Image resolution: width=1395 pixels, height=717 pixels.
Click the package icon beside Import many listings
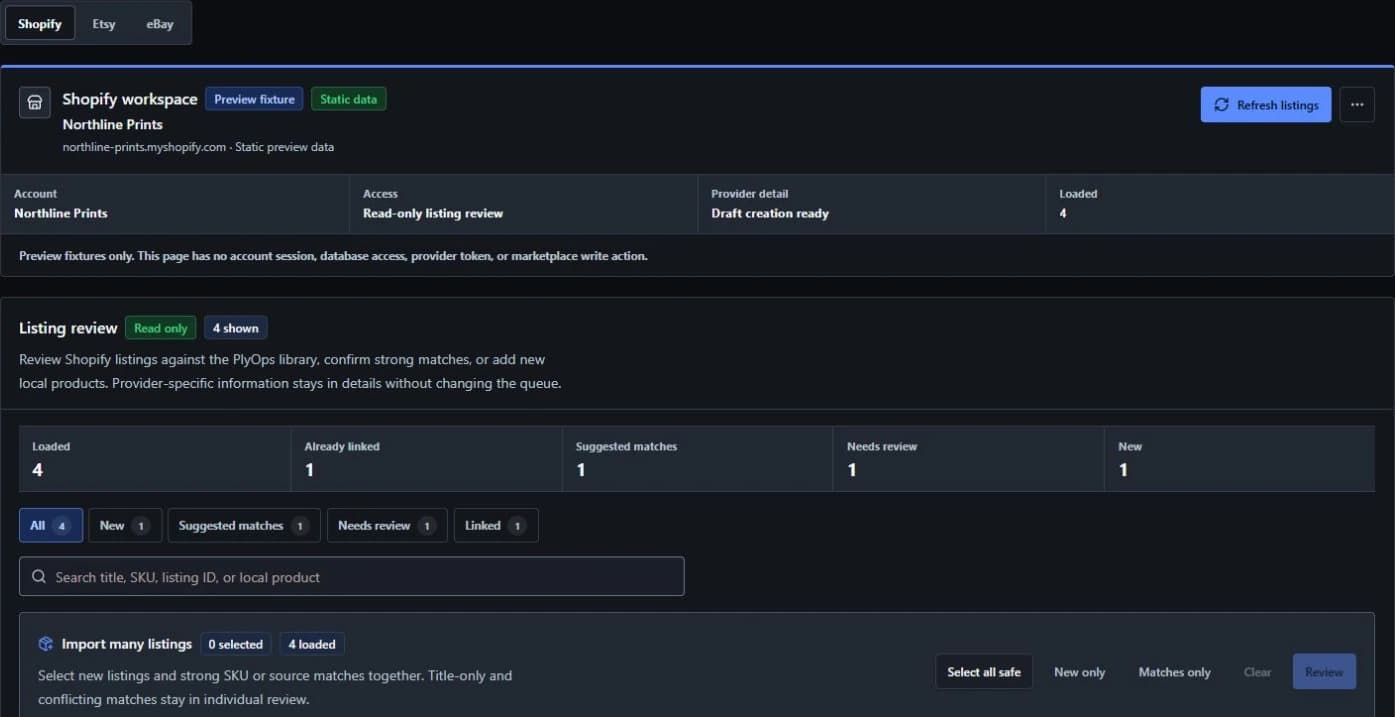(x=46, y=644)
